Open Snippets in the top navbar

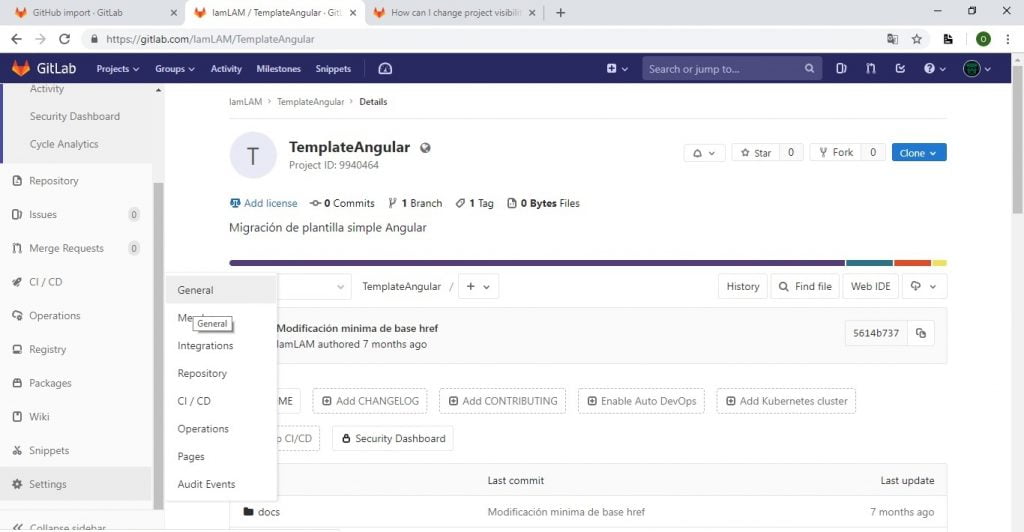[x=333, y=69]
